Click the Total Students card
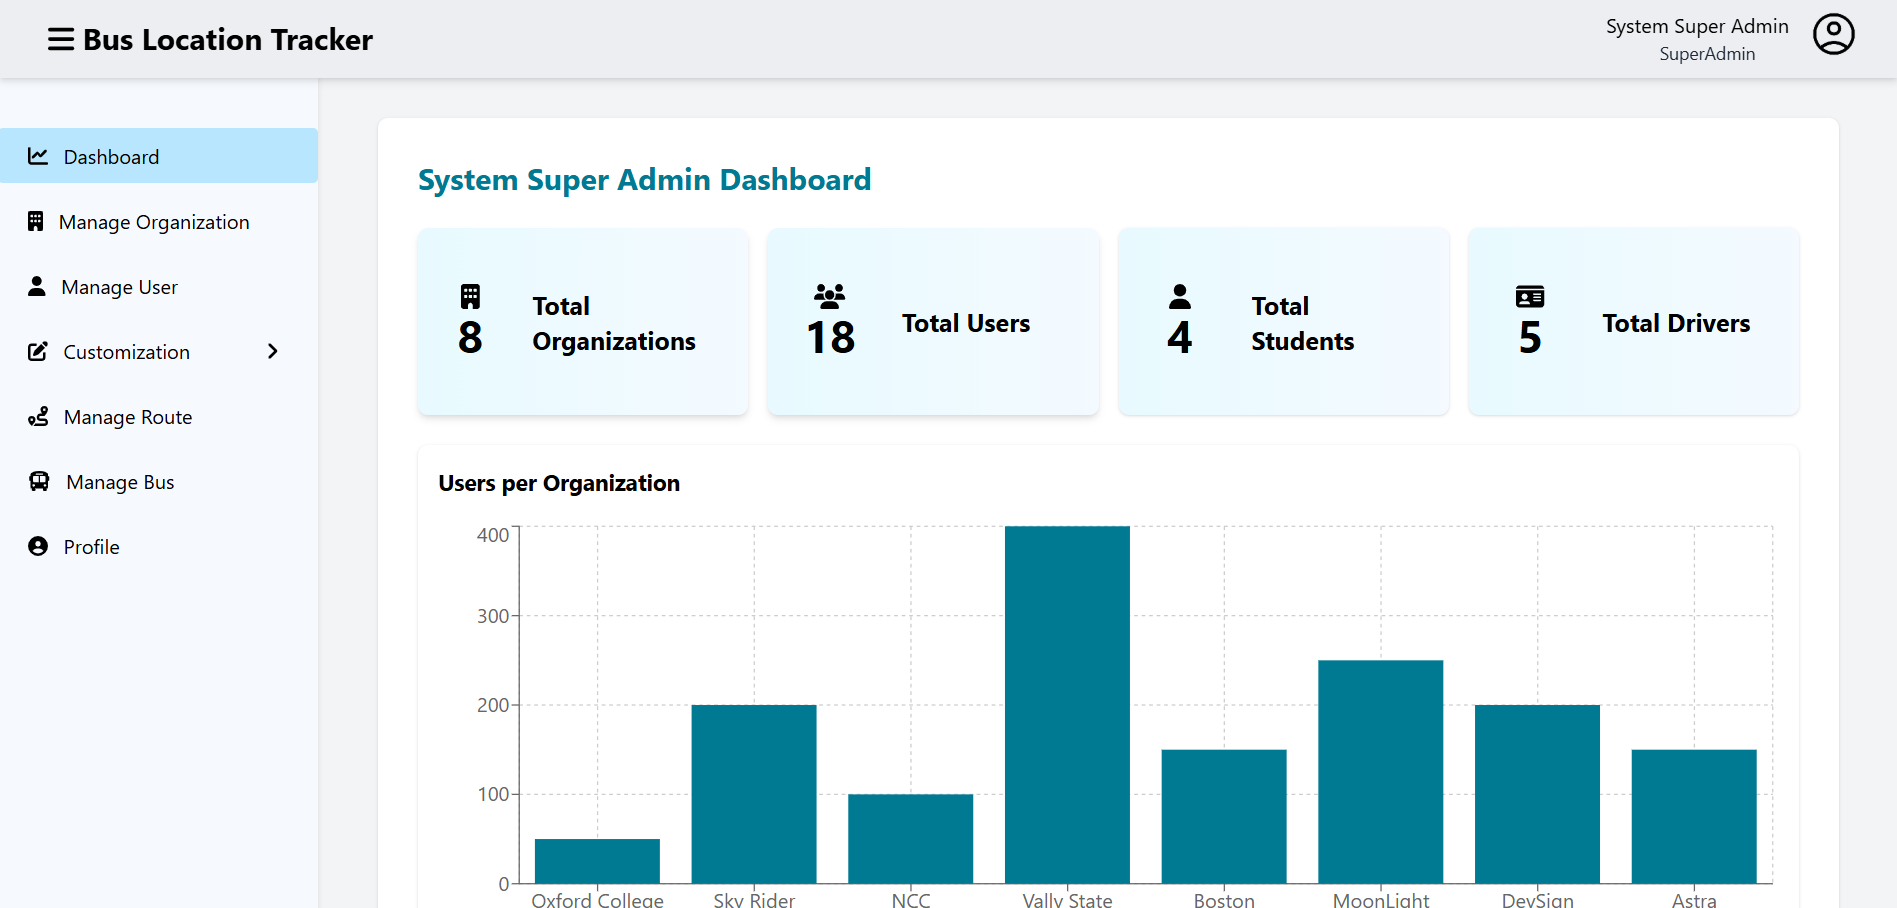The image size is (1897, 908). 1283,322
